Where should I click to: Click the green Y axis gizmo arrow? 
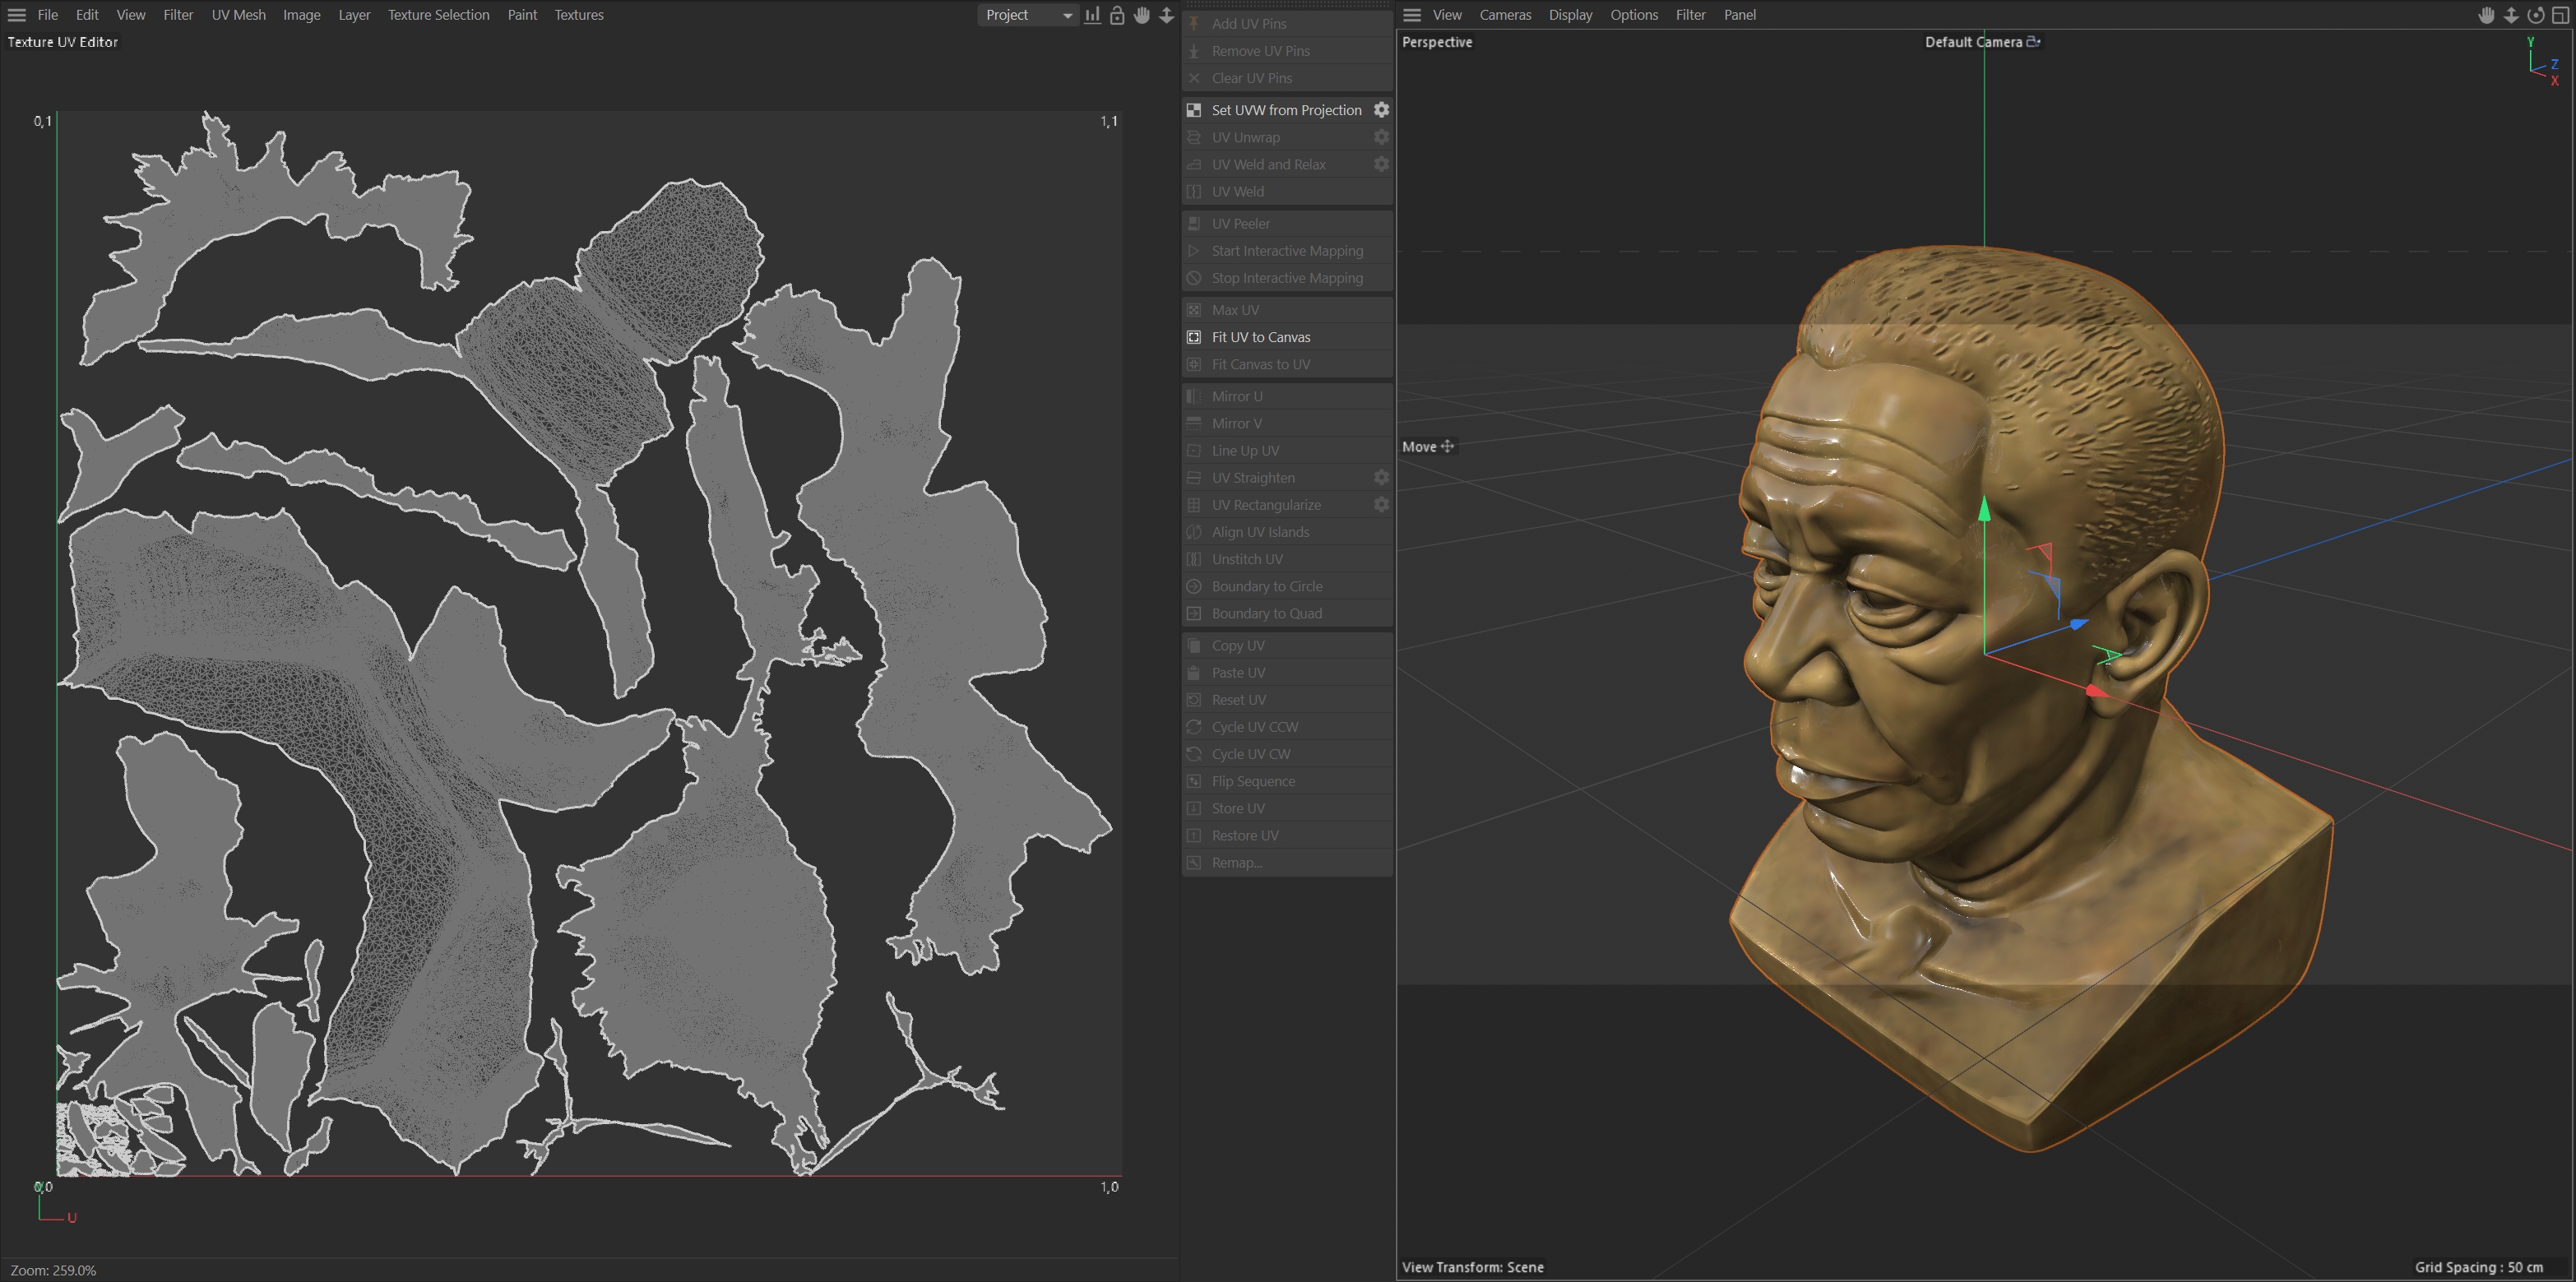(x=1985, y=511)
